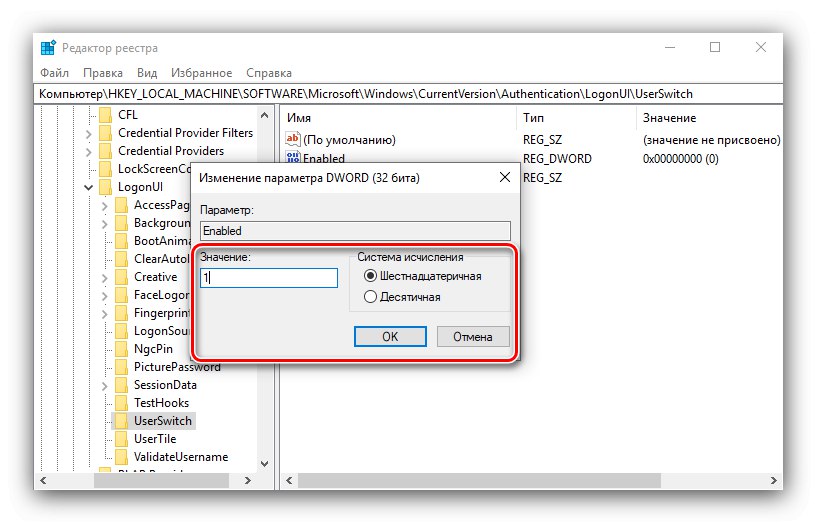Click the registry path address bar
This screenshot has width=816, height=523.
(x=409, y=94)
